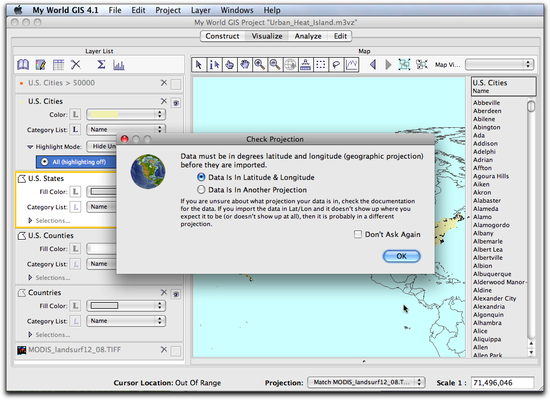The height and width of the screenshot is (400, 550).
Task: Select the profile graph line tool
Action: pos(351,65)
